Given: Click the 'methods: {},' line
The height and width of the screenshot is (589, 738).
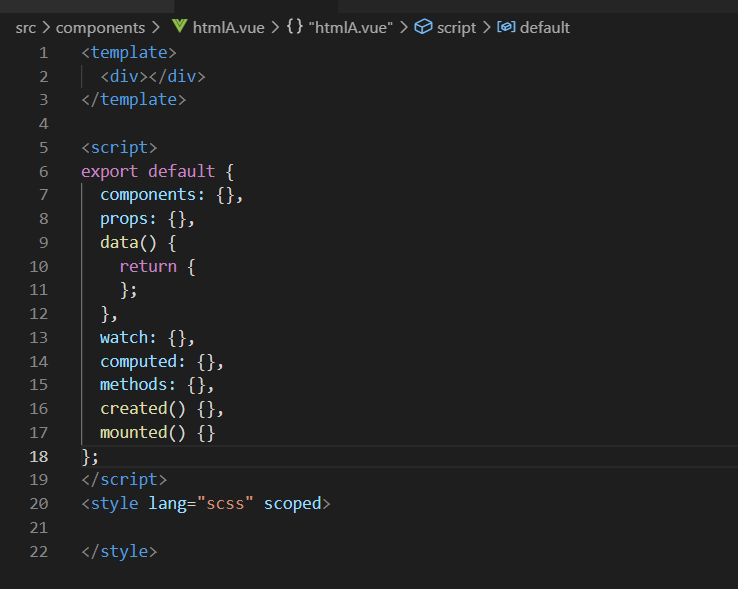Looking at the screenshot, I should click(x=157, y=385).
